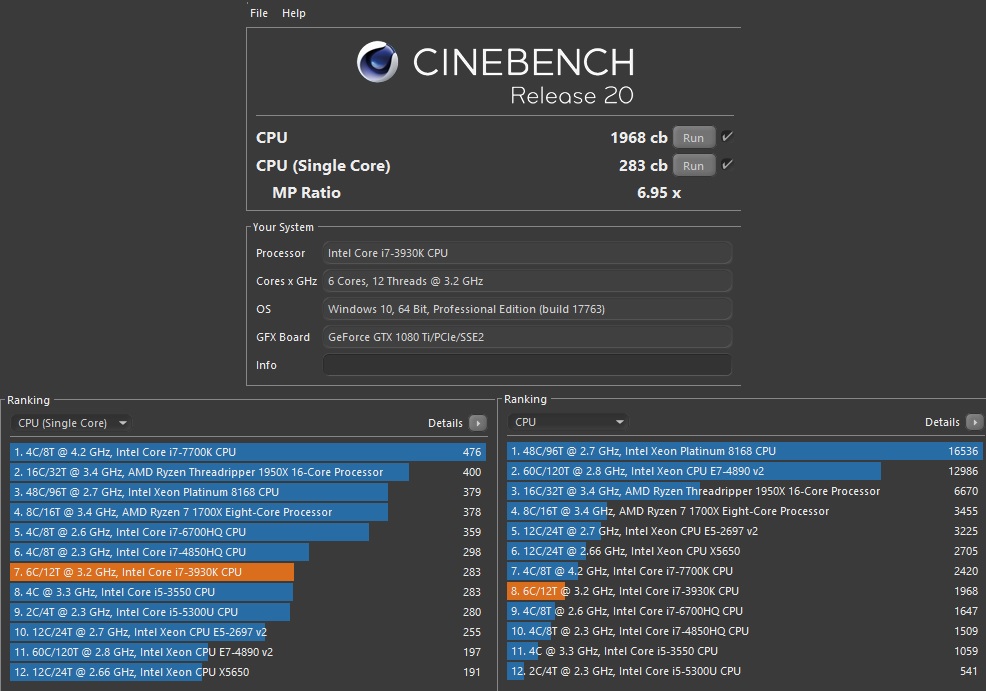986x691 pixels.
Task: Click the Cores x GHz field showing 6 Cores
Action: pyautogui.click(x=527, y=281)
